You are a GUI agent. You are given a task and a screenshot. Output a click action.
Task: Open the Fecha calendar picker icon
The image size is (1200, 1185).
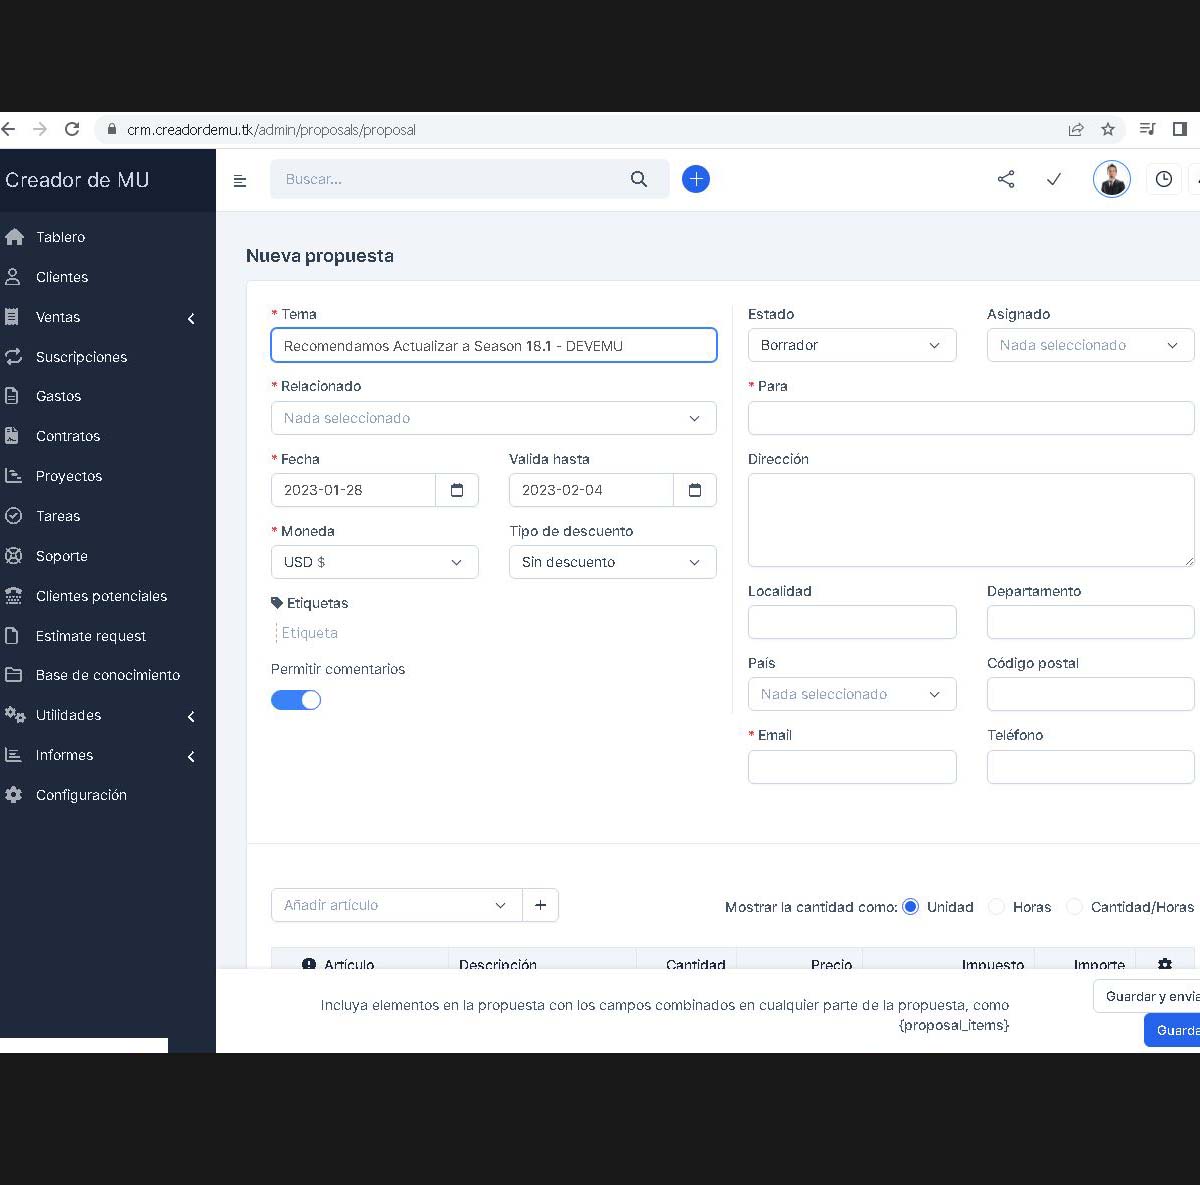457,490
